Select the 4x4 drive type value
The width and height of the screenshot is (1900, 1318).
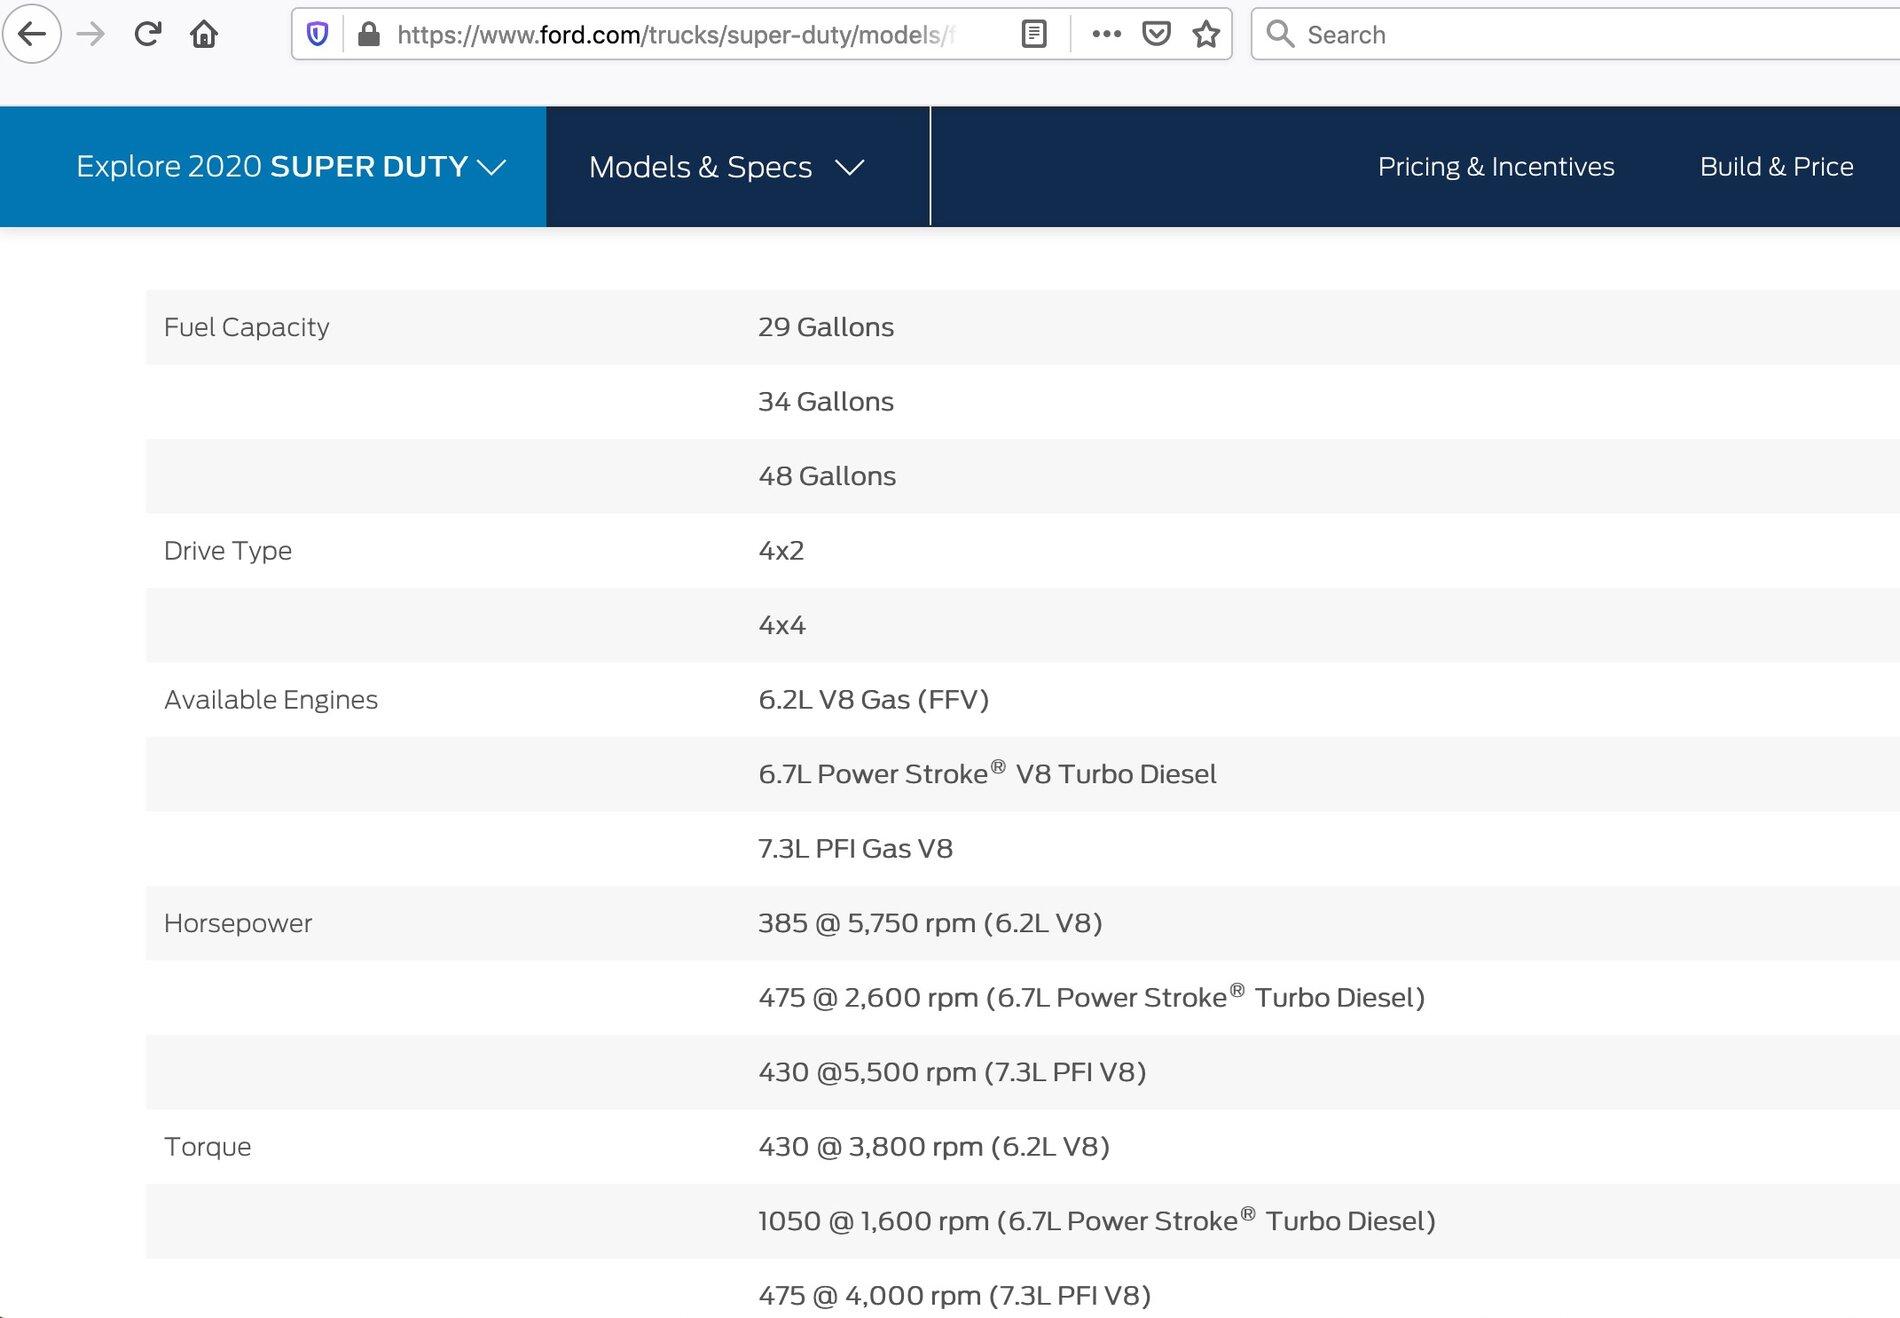782,625
